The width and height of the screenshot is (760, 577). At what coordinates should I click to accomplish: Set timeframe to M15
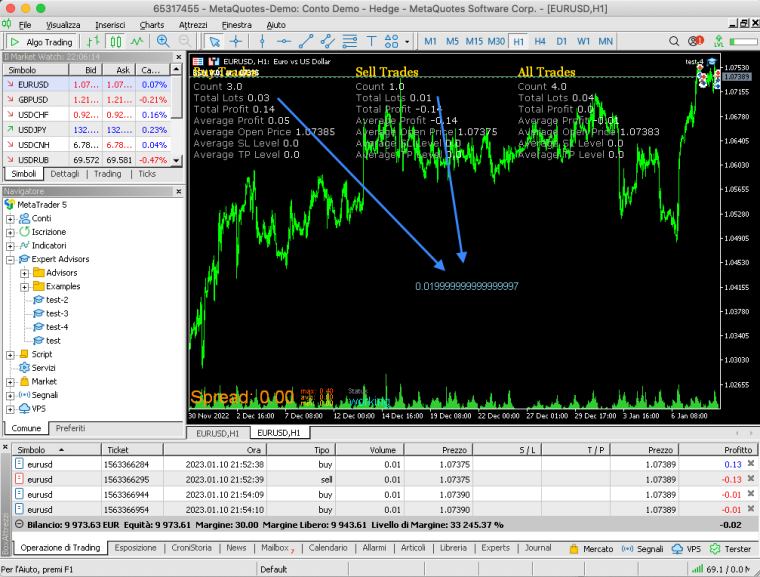[x=474, y=42]
